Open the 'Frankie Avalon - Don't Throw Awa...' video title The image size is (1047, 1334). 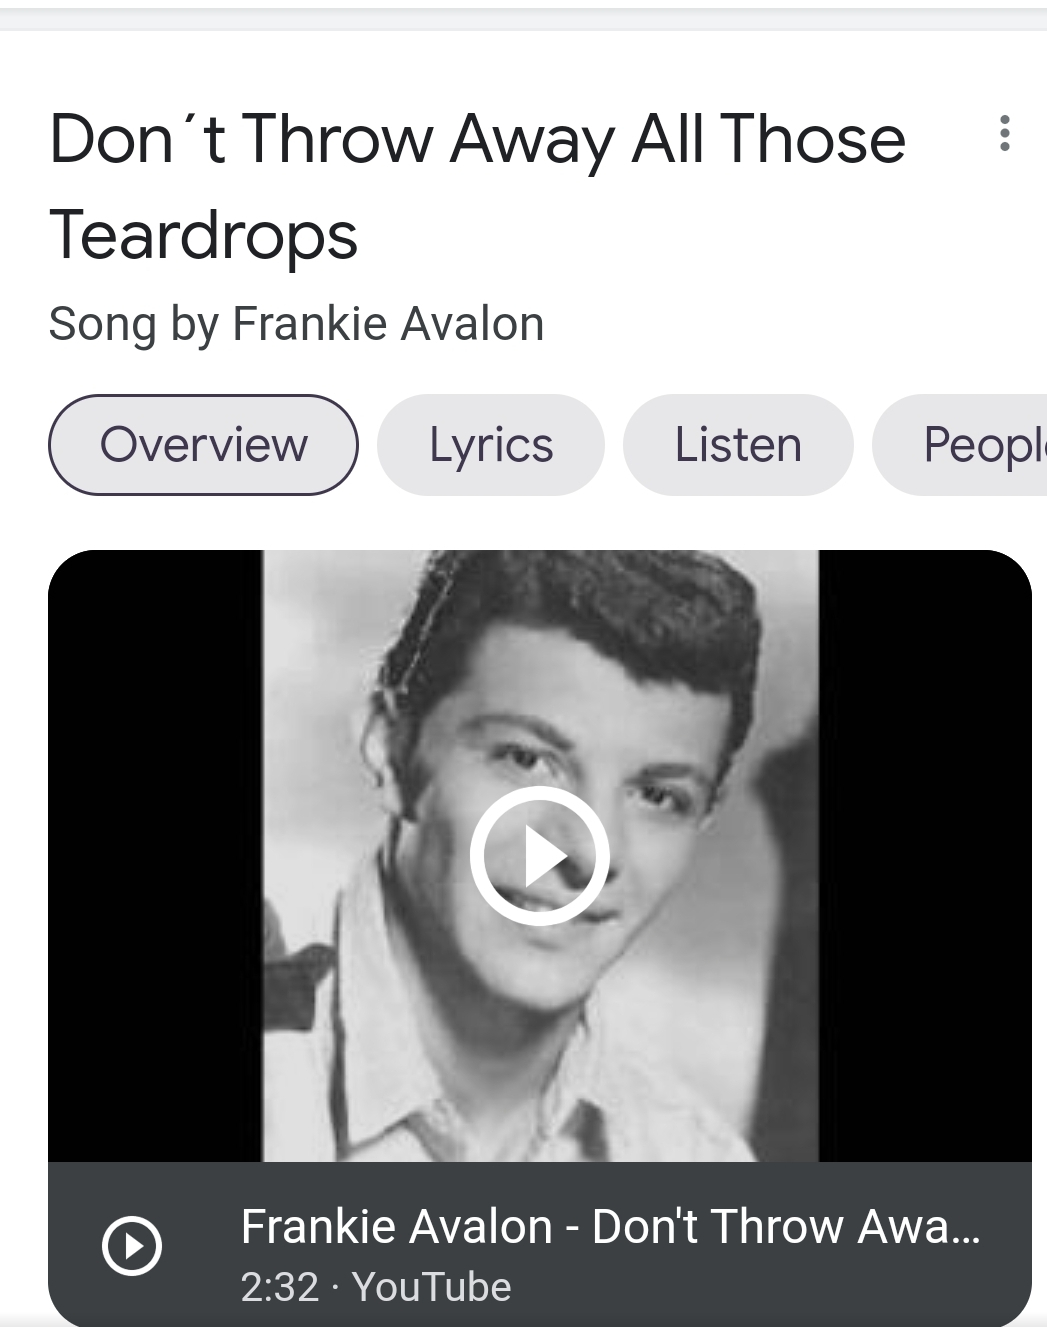tap(610, 1227)
